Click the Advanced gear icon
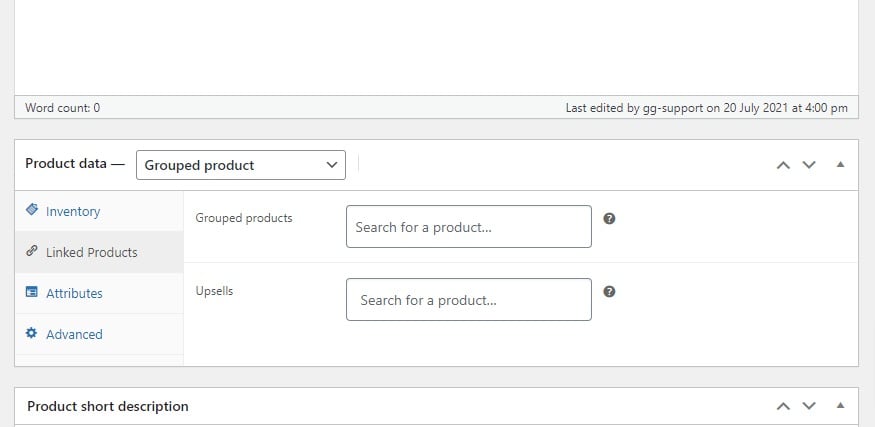The height and width of the screenshot is (427, 875). pos(32,333)
